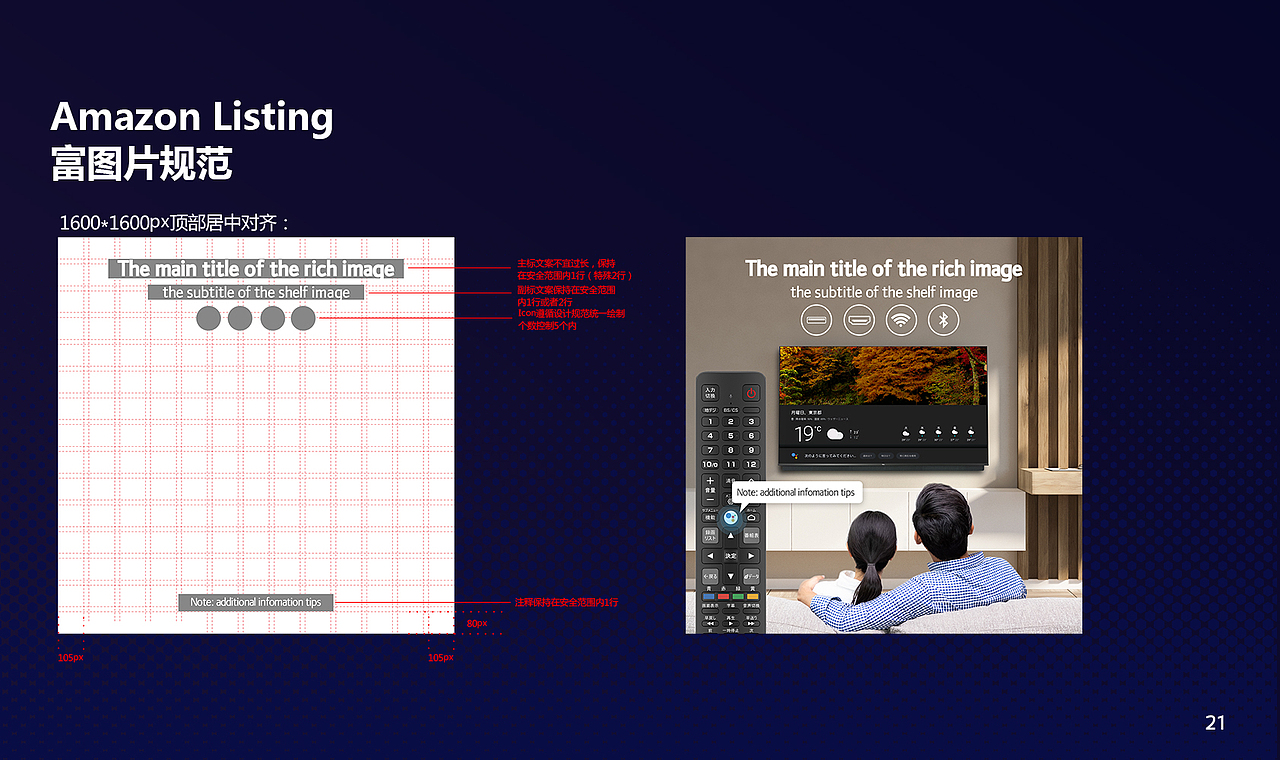The height and width of the screenshot is (760, 1280).
Task: Click the Bluetooth icon in the photo
Action: pos(943,320)
